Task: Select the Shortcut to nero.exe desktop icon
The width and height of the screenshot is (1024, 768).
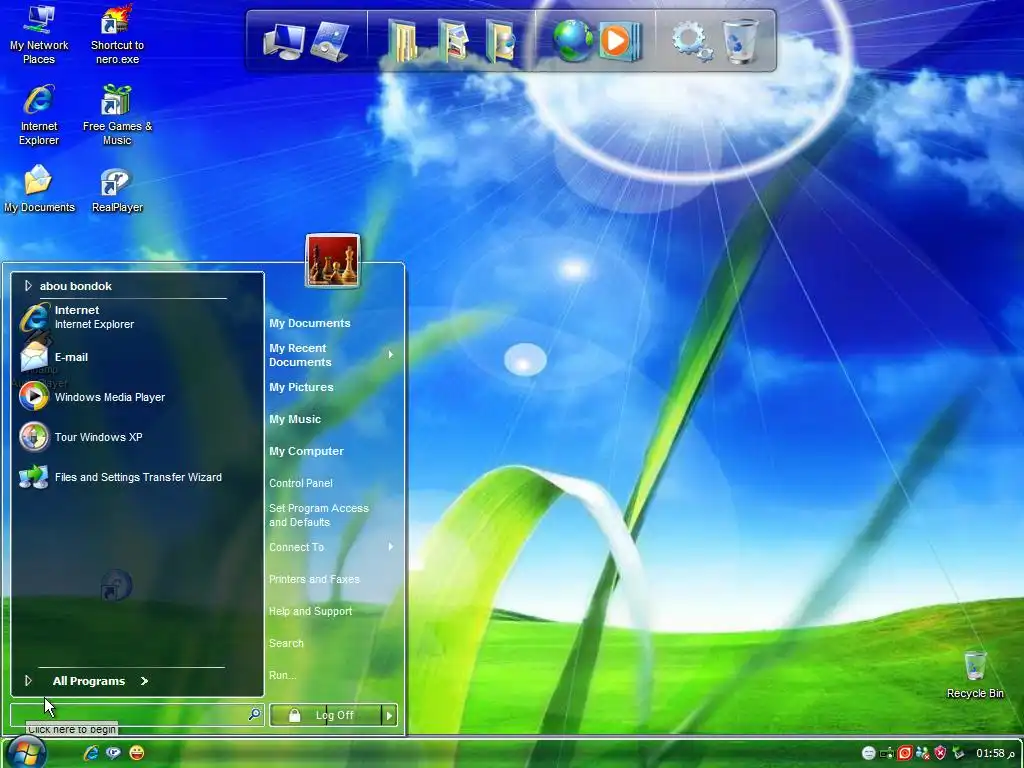Action: 117,35
